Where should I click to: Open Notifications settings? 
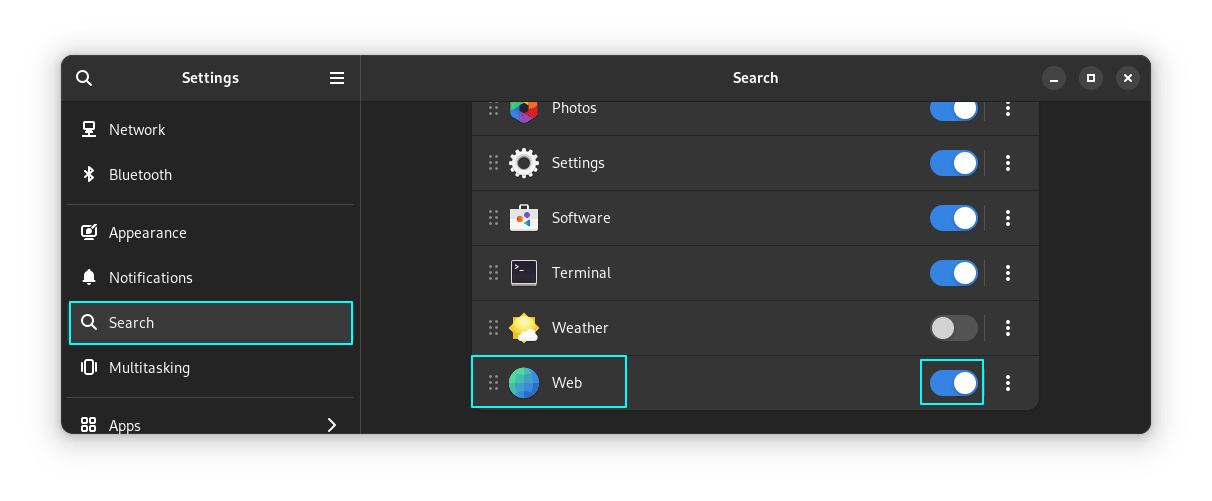pos(150,278)
